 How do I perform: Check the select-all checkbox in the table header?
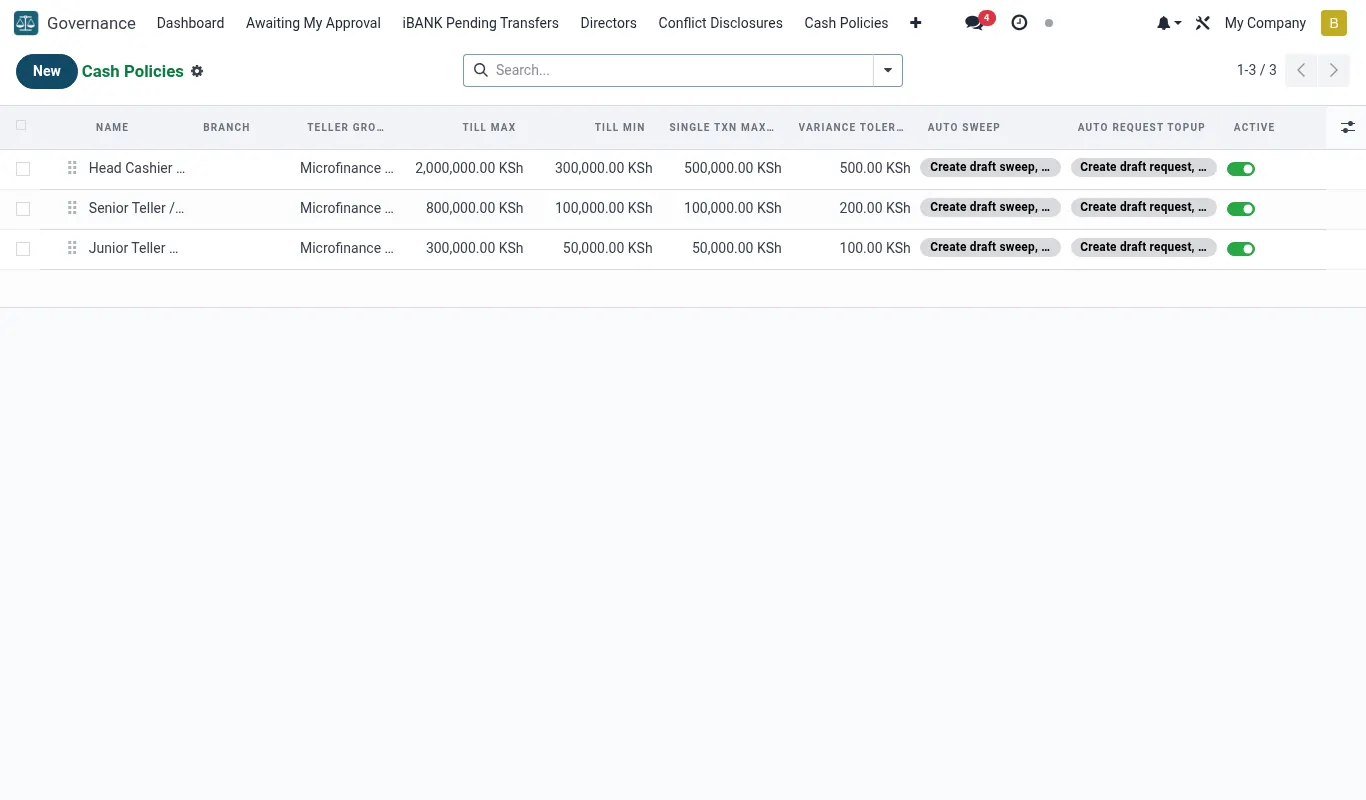click(21, 126)
